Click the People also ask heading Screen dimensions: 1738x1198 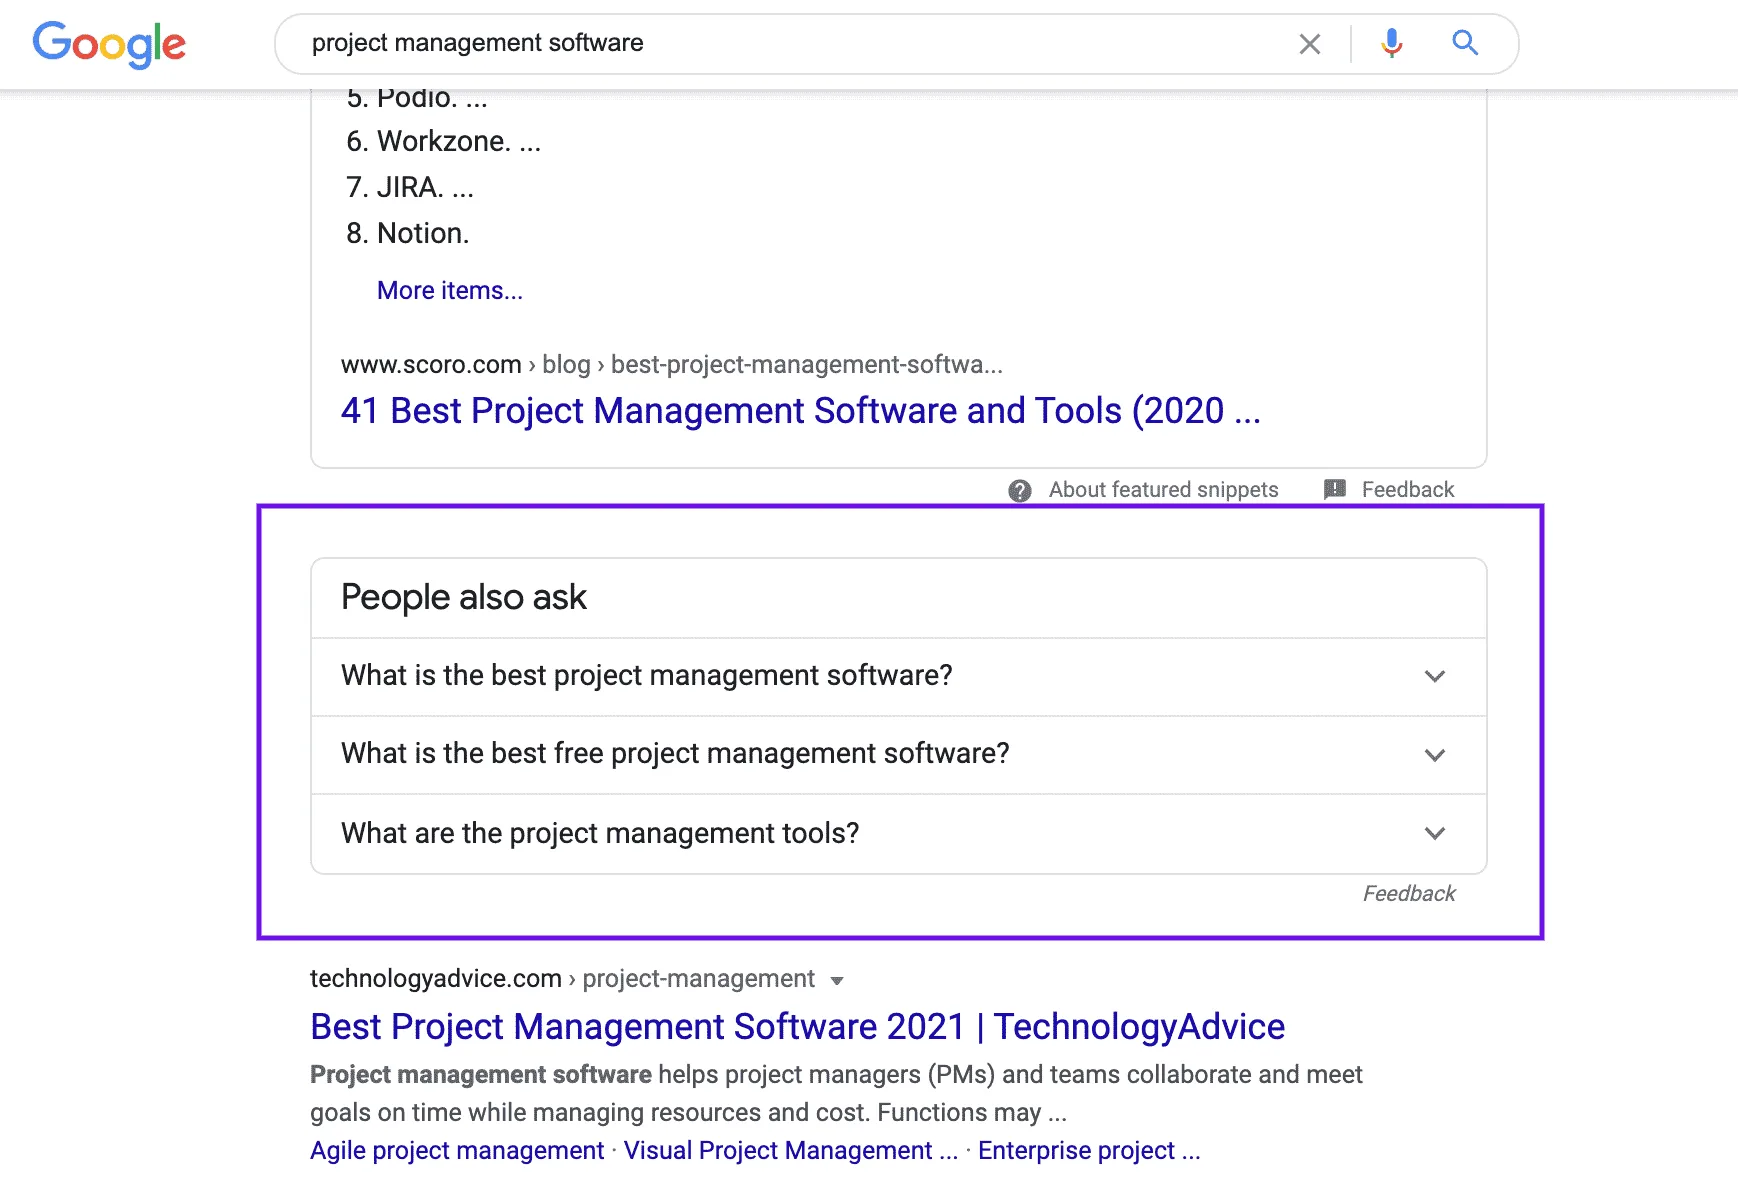tap(464, 597)
